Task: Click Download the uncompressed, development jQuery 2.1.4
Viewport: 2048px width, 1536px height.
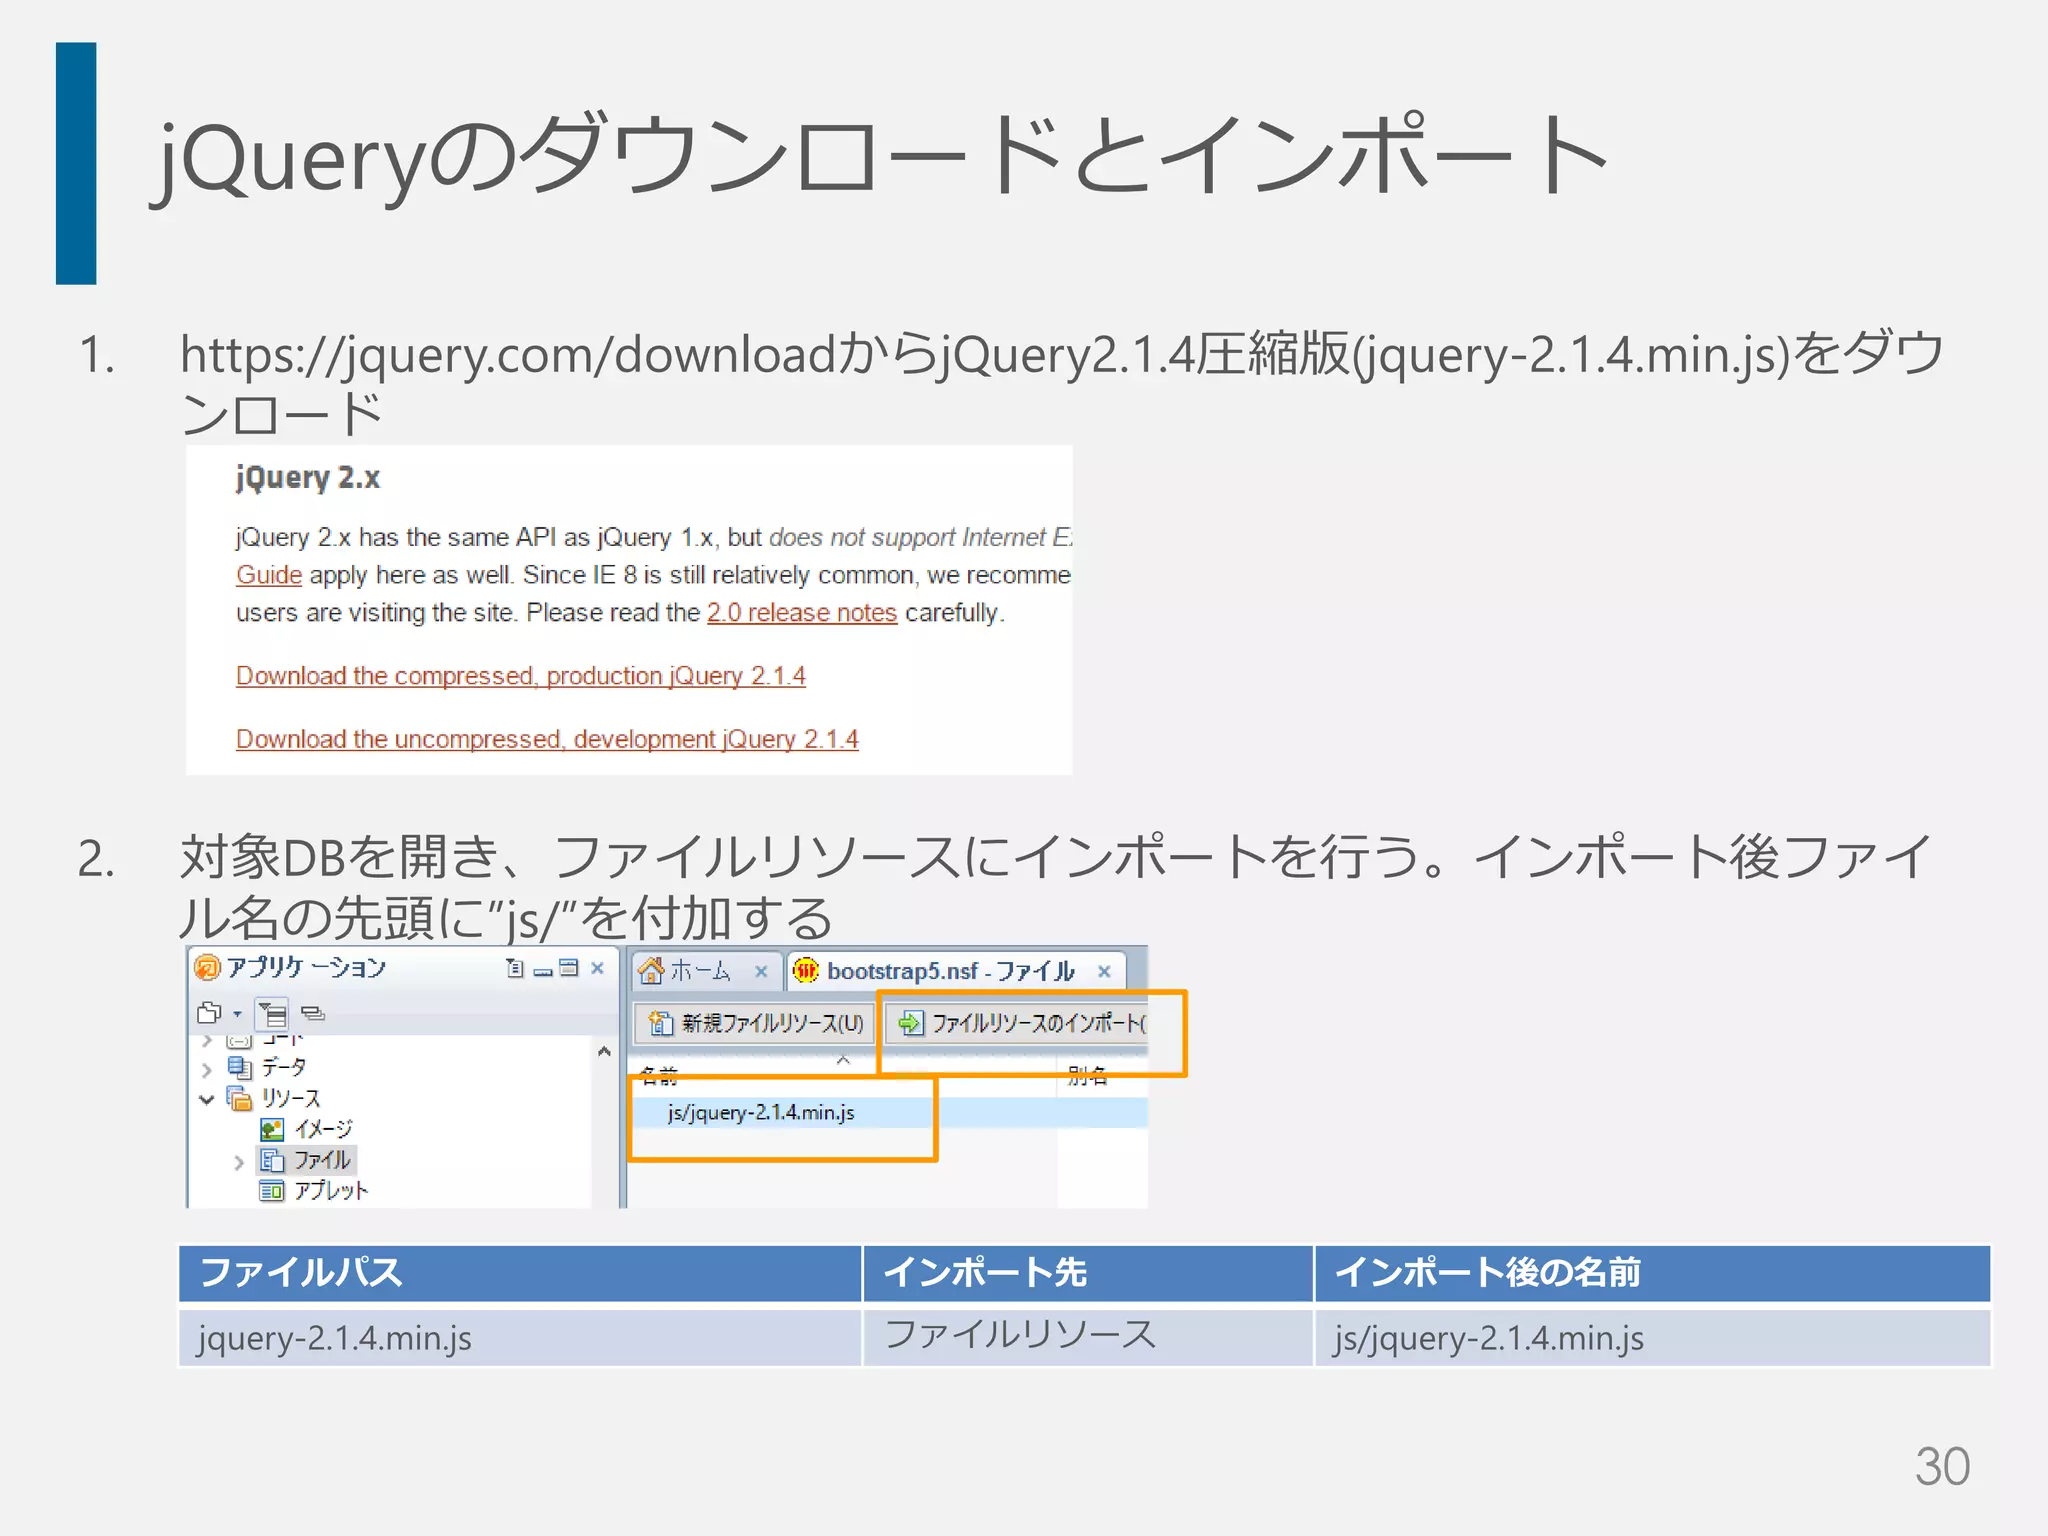Action: coord(547,739)
